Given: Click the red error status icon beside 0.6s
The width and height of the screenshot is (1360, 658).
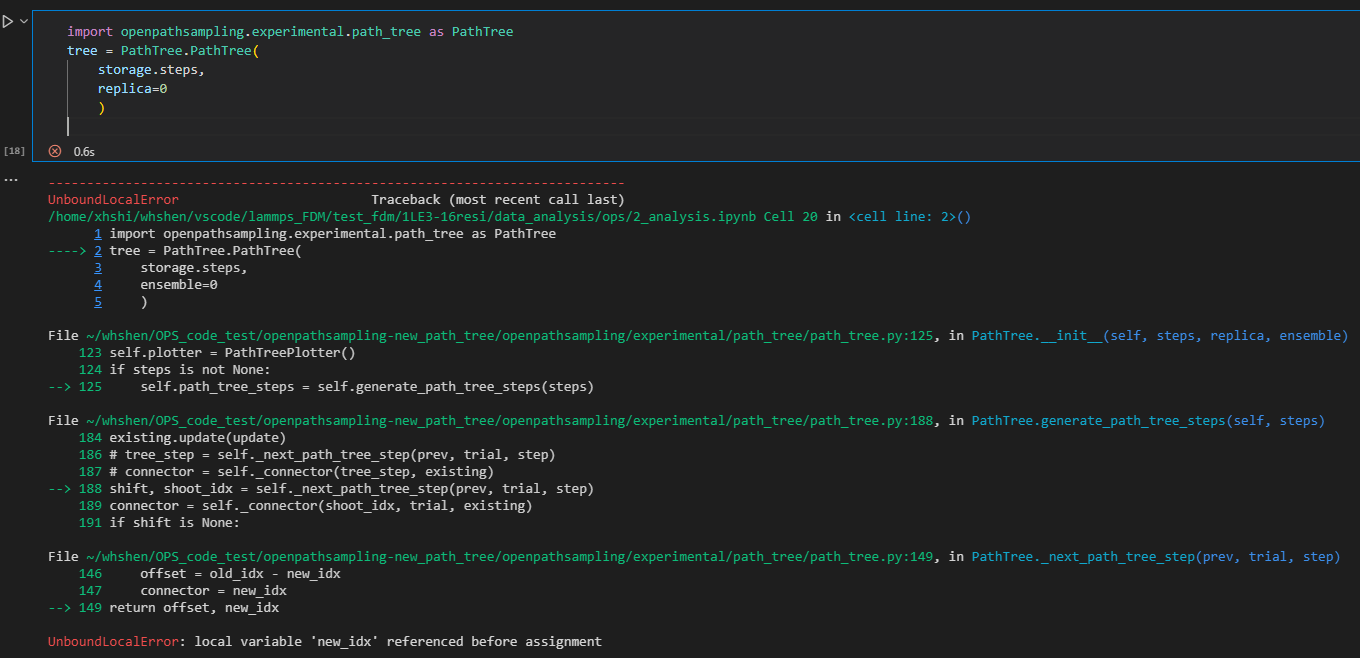Looking at the screenshot, I should point(55,151).
